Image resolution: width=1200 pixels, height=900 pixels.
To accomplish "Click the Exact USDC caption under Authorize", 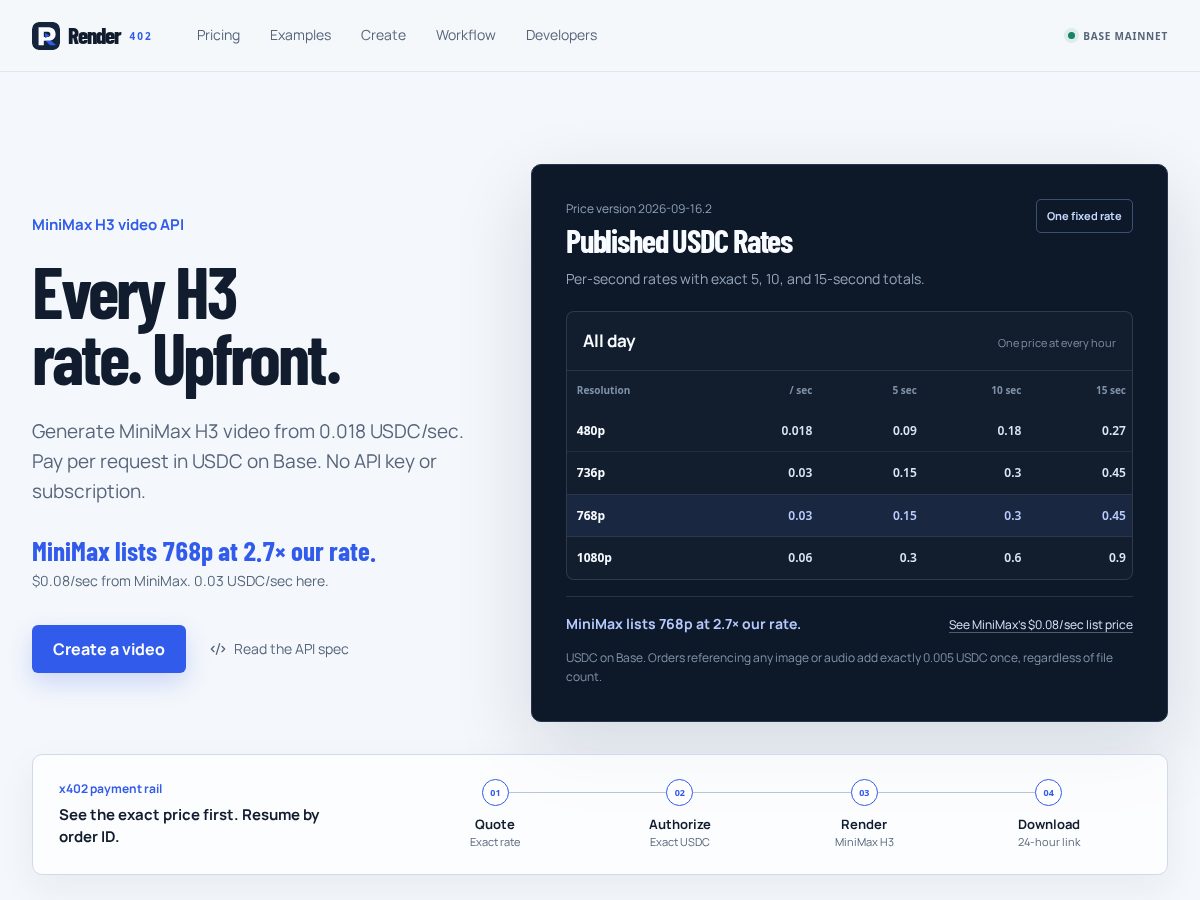I will click(x=680, y=842).
